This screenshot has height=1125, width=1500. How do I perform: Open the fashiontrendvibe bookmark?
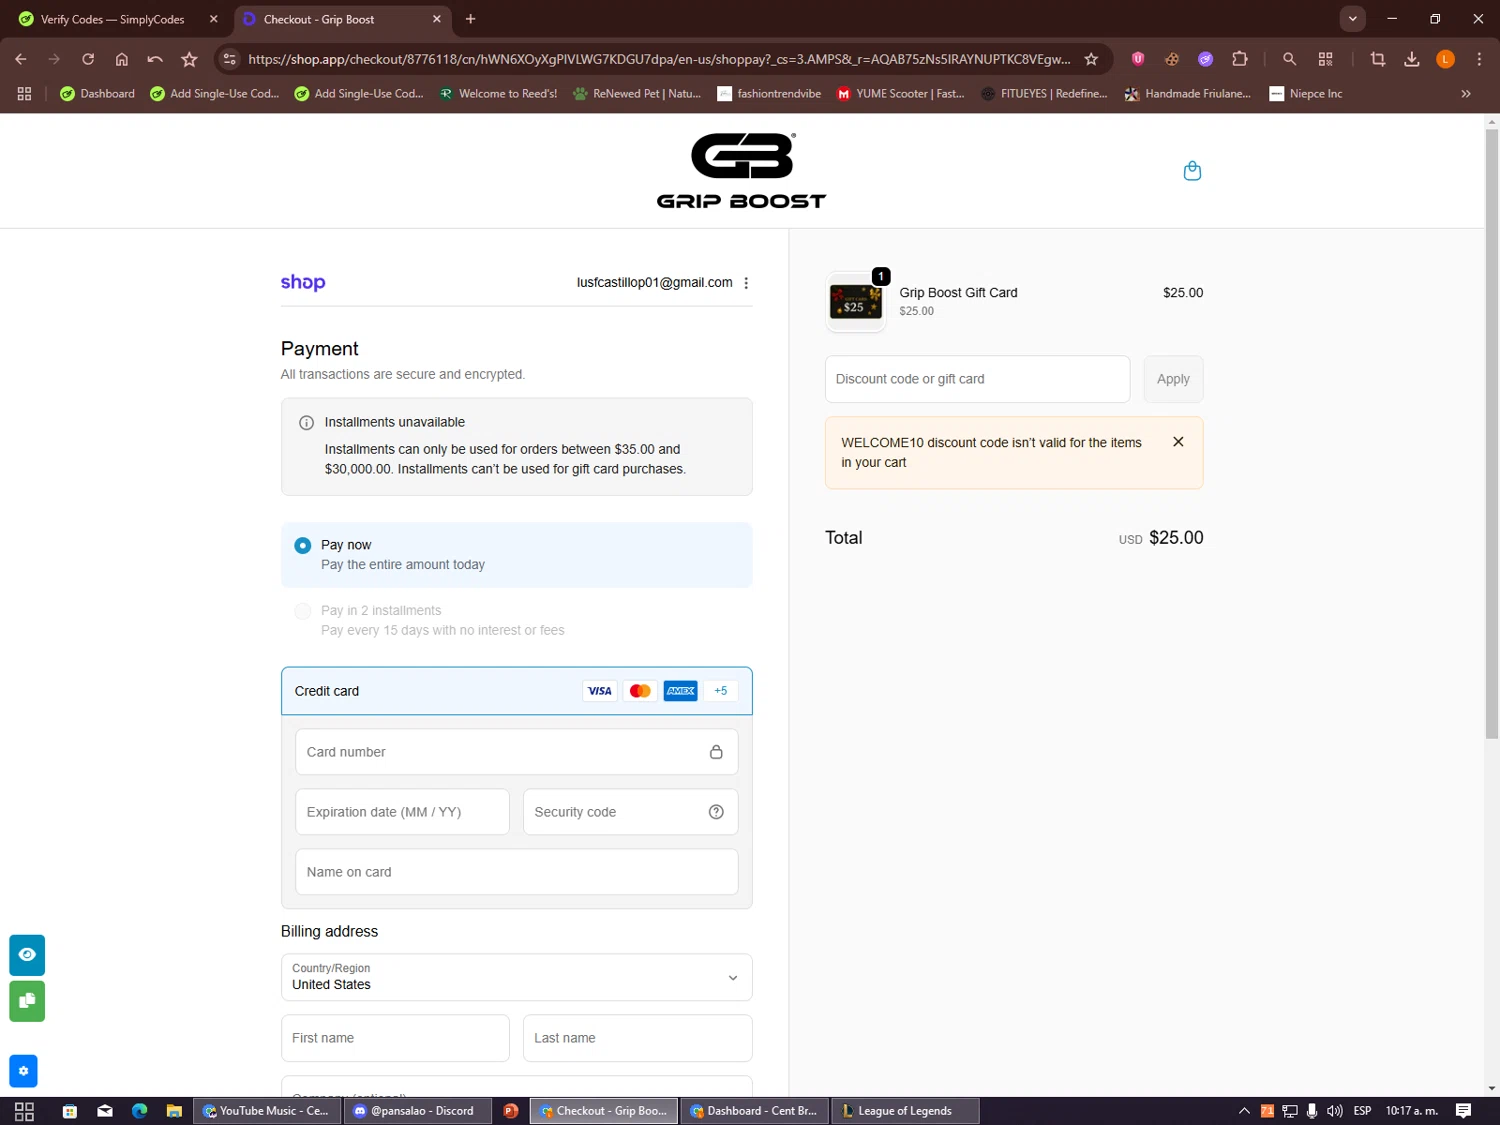coord(769,94)
